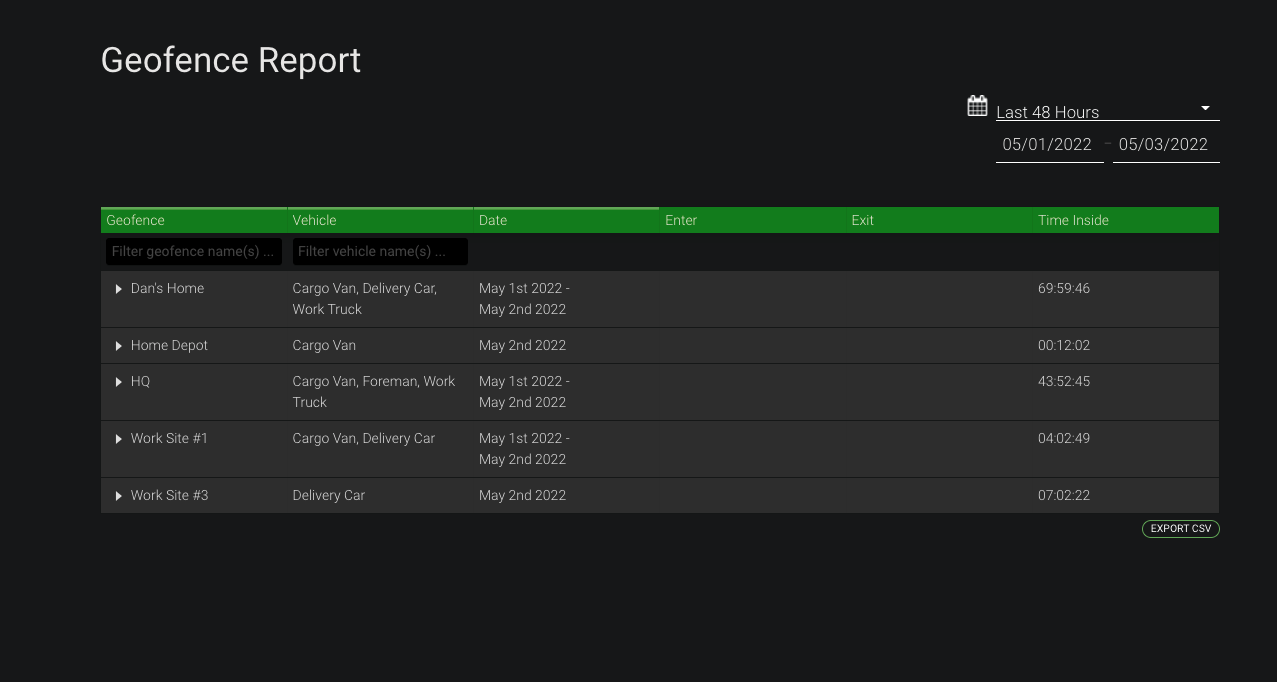
Task: Open the Last 48 Hours dropdown
Action: [1107, 111]
